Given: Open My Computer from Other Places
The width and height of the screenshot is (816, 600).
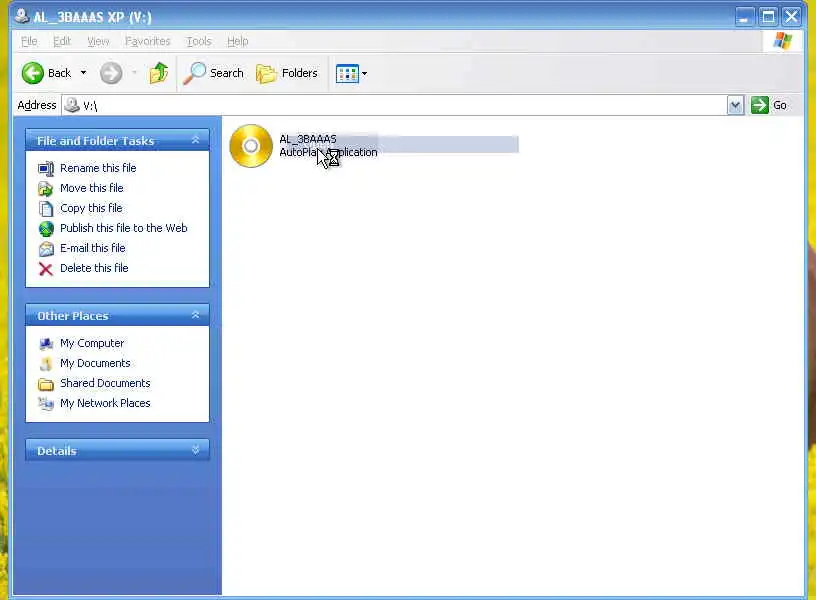Looking at the screenshot, I should [92, 343].
